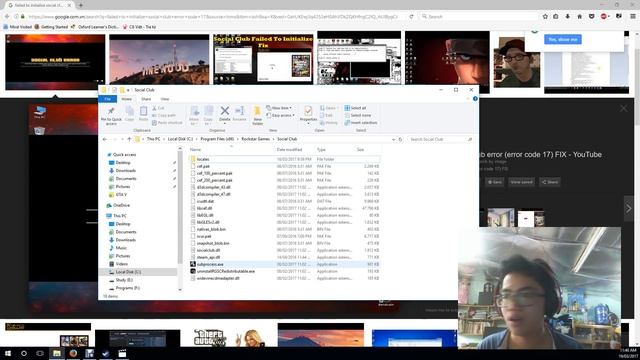Sort files by Date modified column
This screenshot has width=640, height=360.
[x=289, y=150]
